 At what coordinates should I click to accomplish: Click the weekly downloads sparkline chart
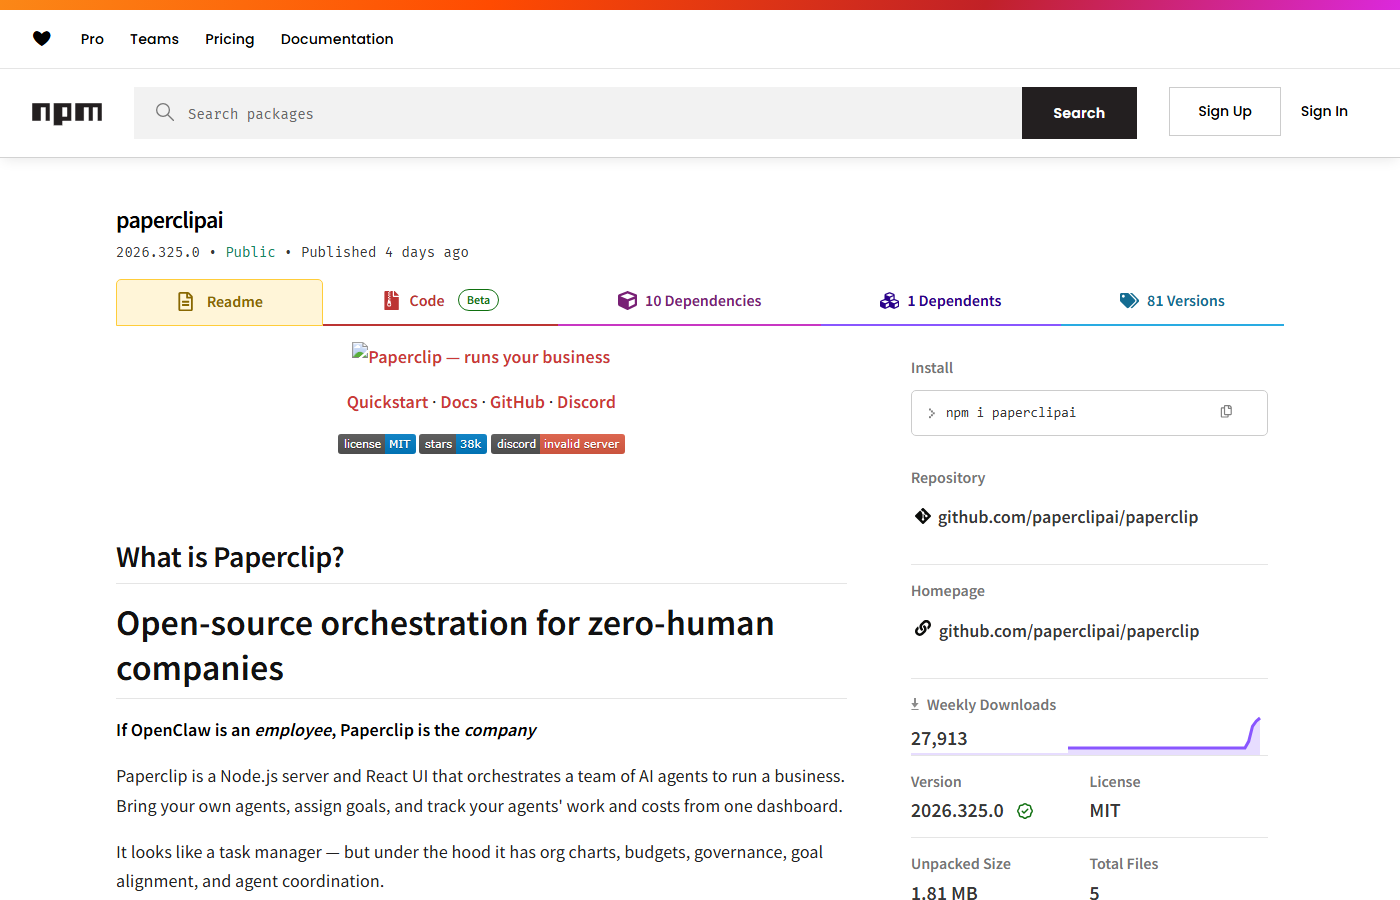1164,735
